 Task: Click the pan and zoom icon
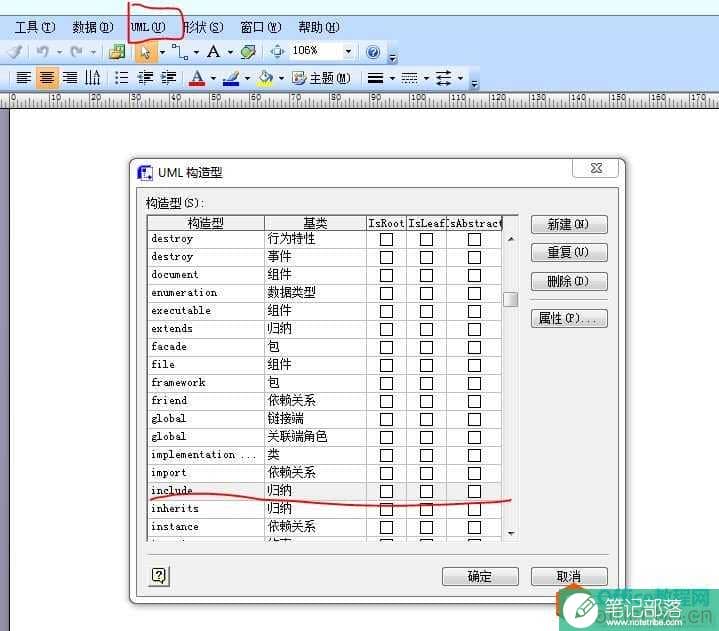coord(277,52)
